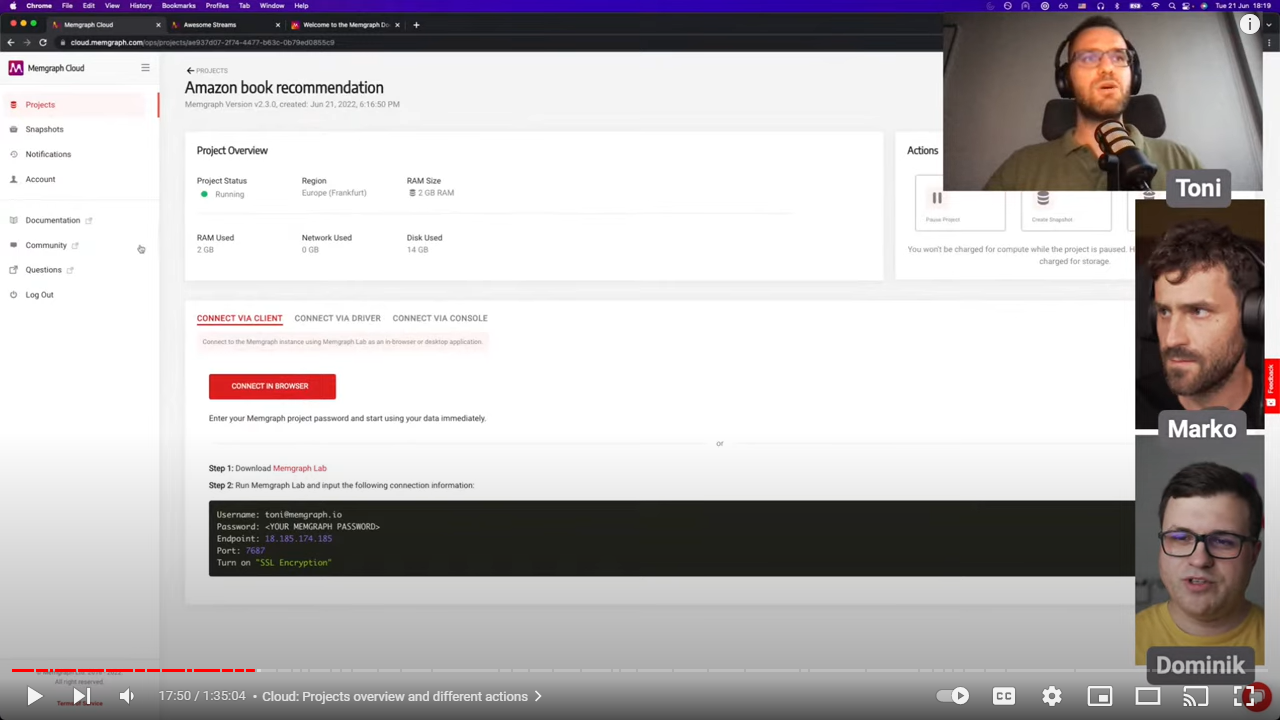This screenshot has width=1280, height=720.
Task: Switch to Welcome to the Memgraph tab
Action: 345,24
